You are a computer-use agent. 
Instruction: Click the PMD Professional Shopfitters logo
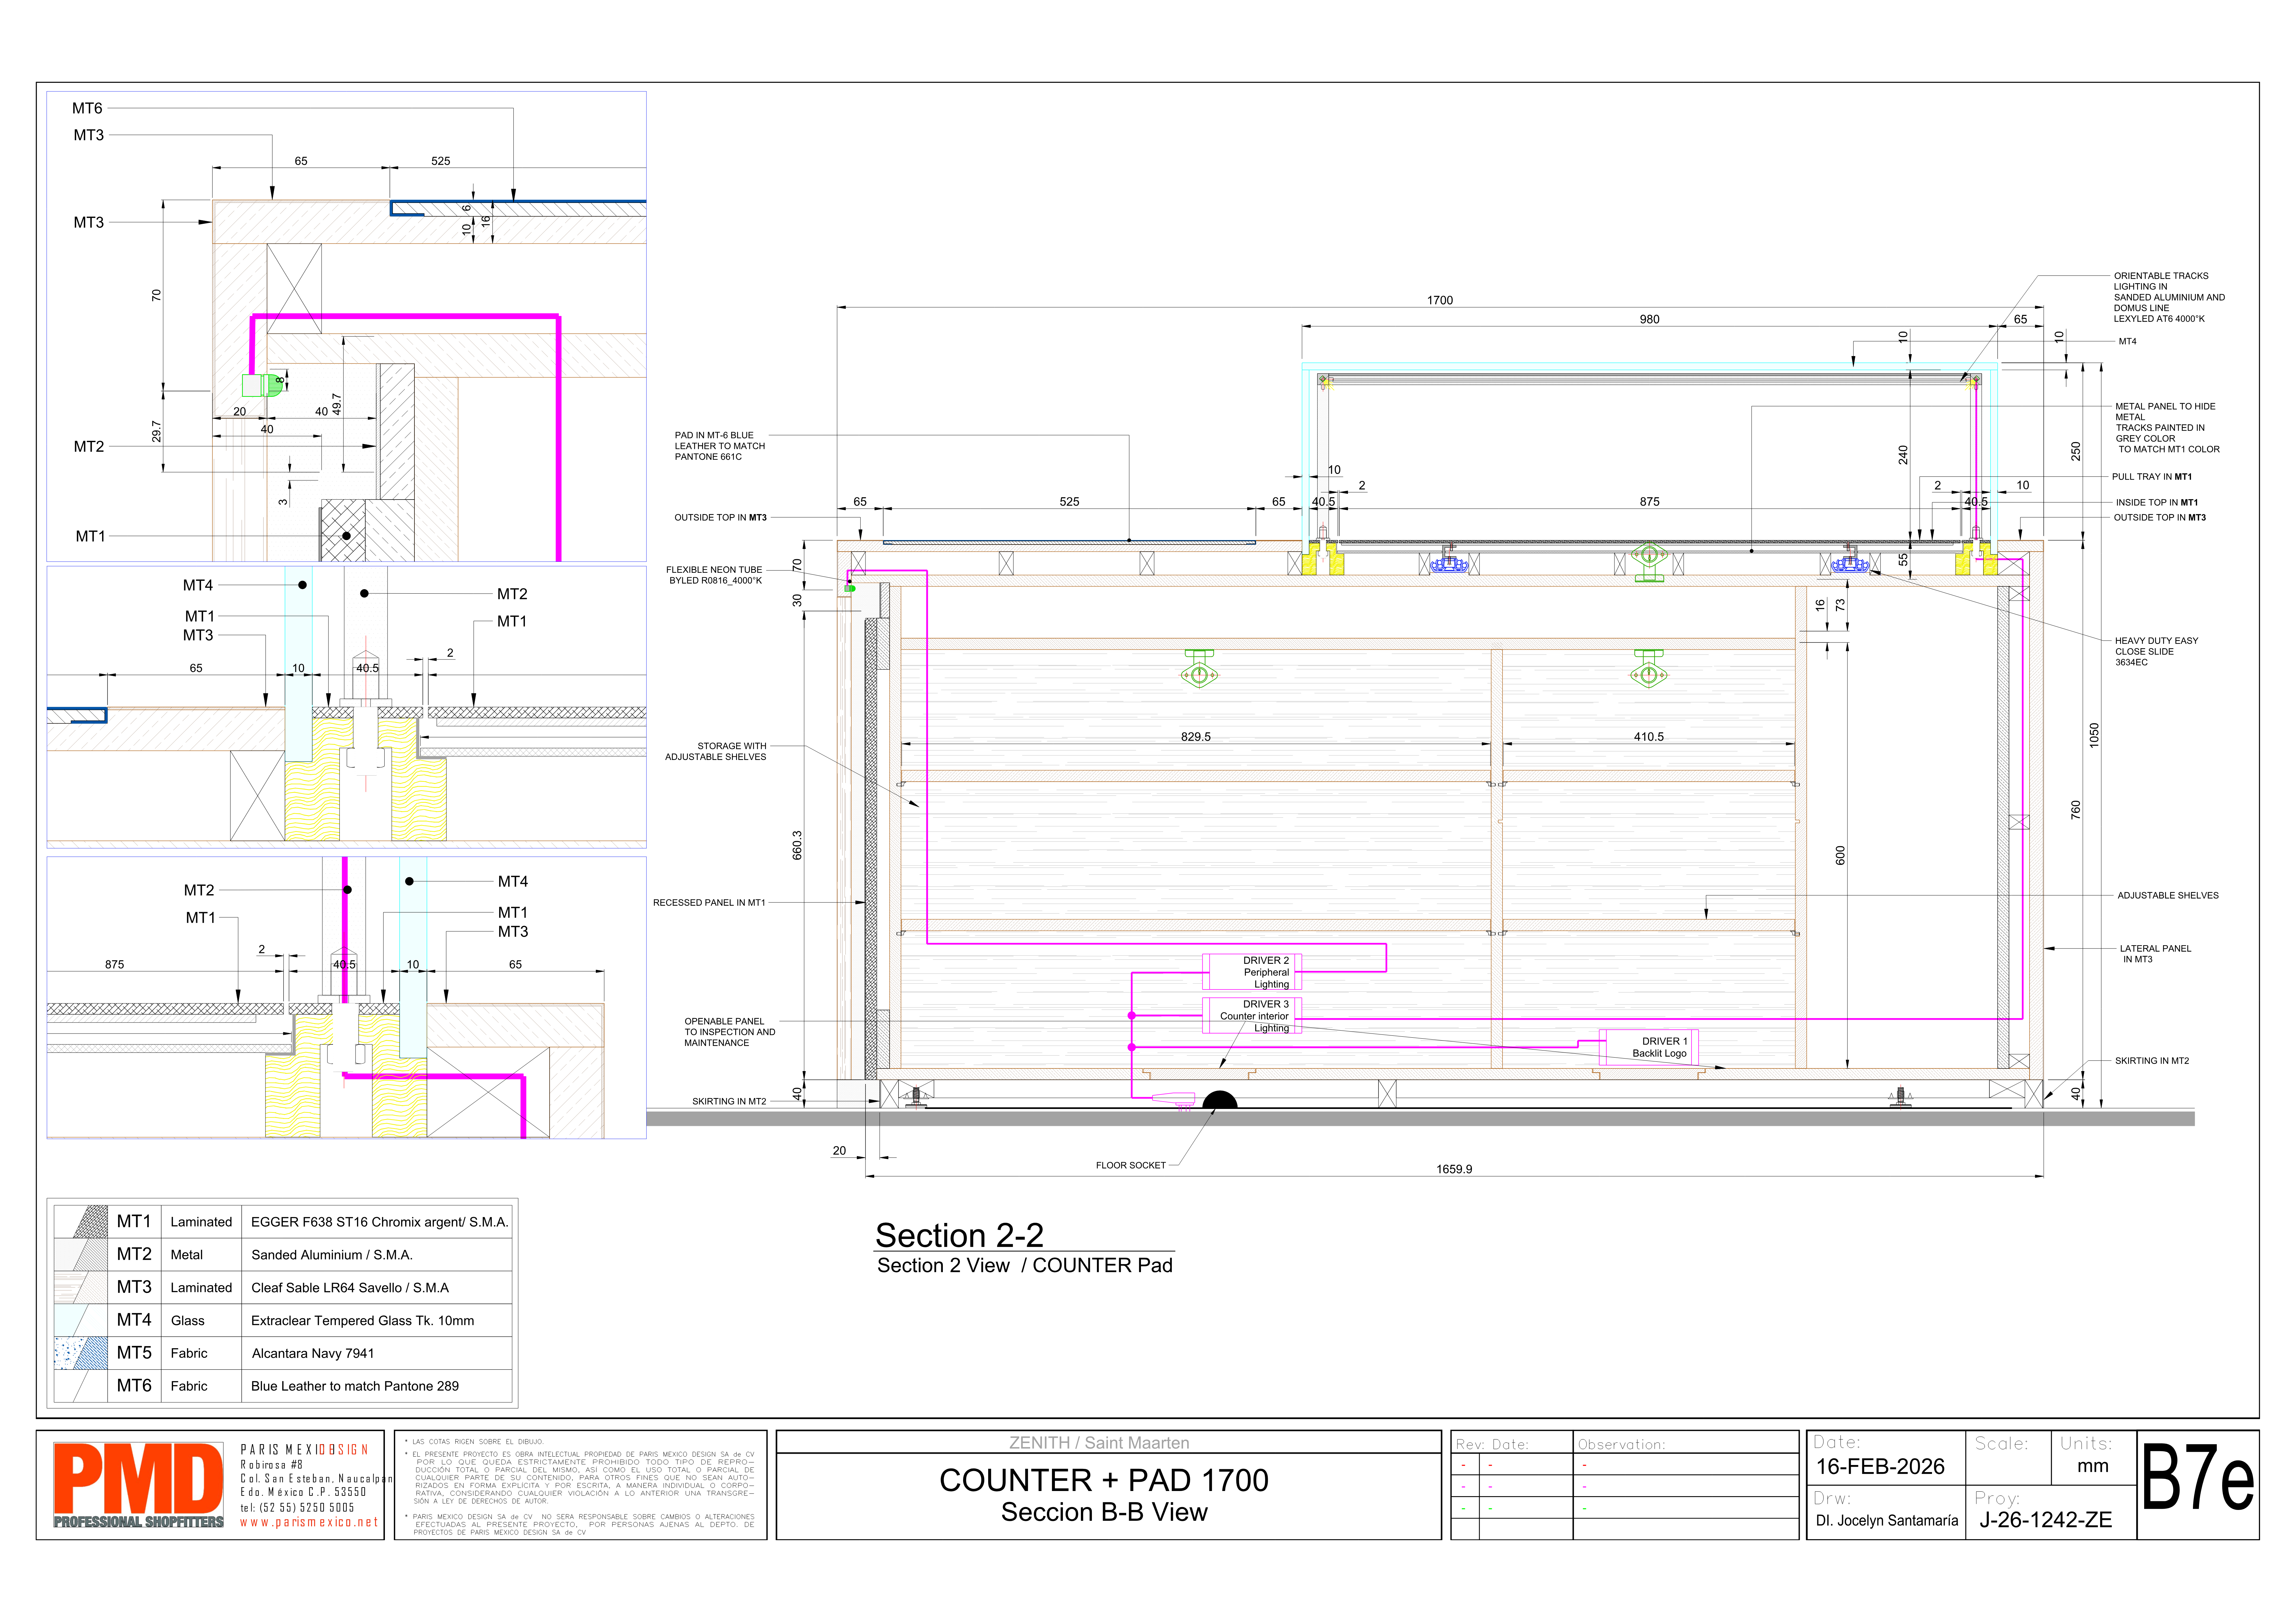tap(139, 1485)
